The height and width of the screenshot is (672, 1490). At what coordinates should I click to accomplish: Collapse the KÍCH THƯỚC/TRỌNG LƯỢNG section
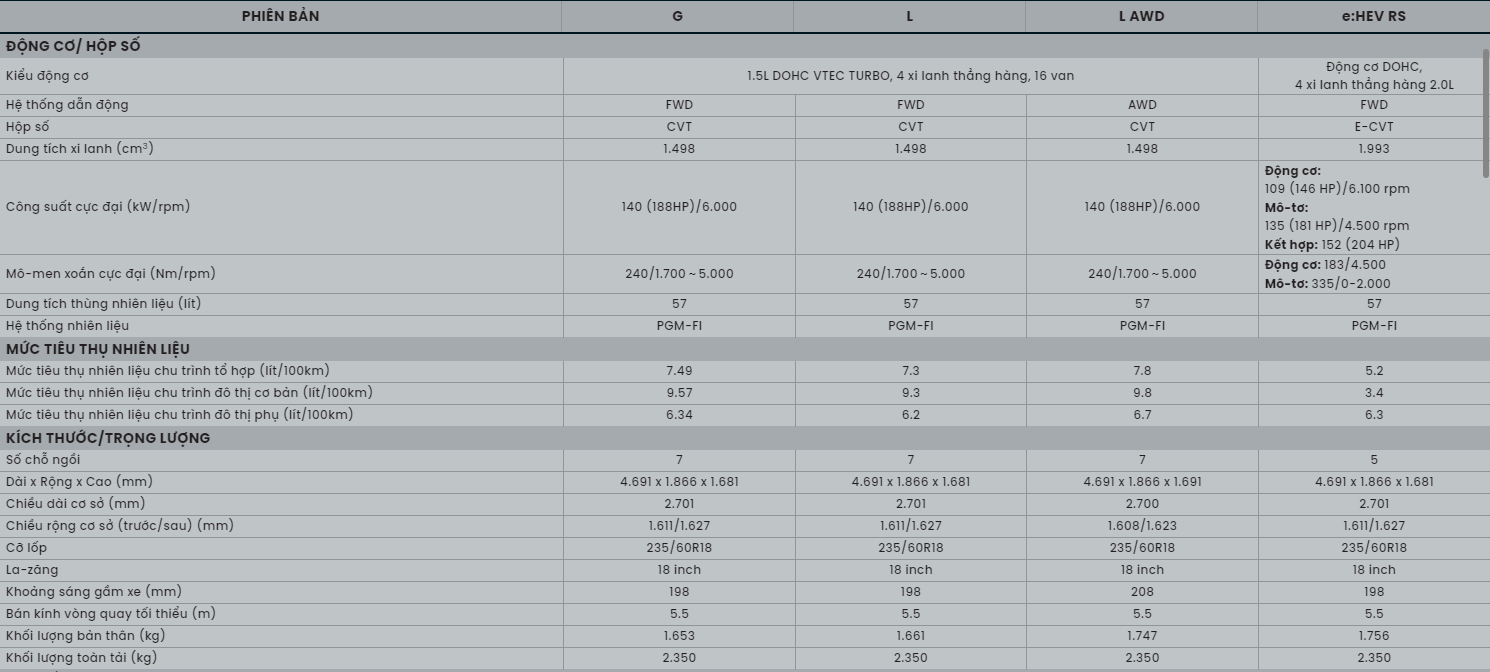[108, 438]
